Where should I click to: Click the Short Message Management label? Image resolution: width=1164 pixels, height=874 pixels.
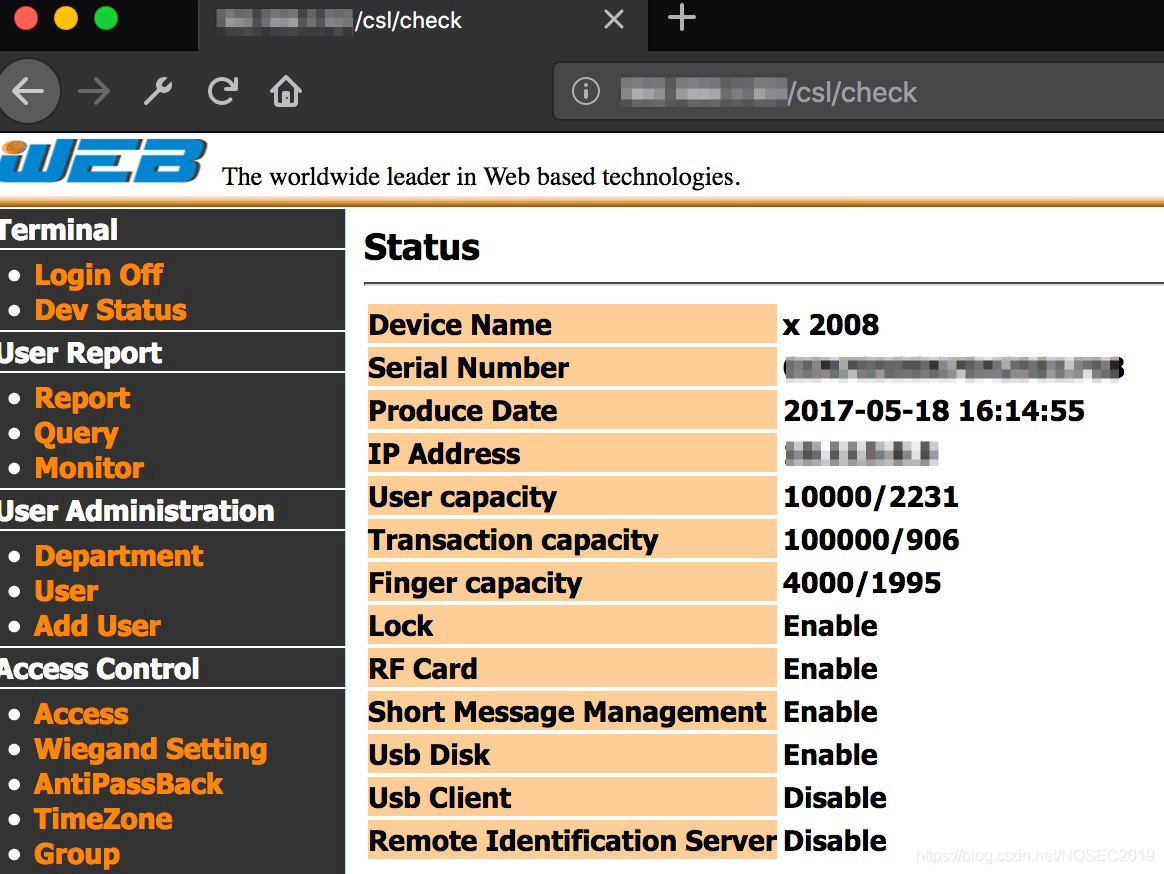pos(572,712)
